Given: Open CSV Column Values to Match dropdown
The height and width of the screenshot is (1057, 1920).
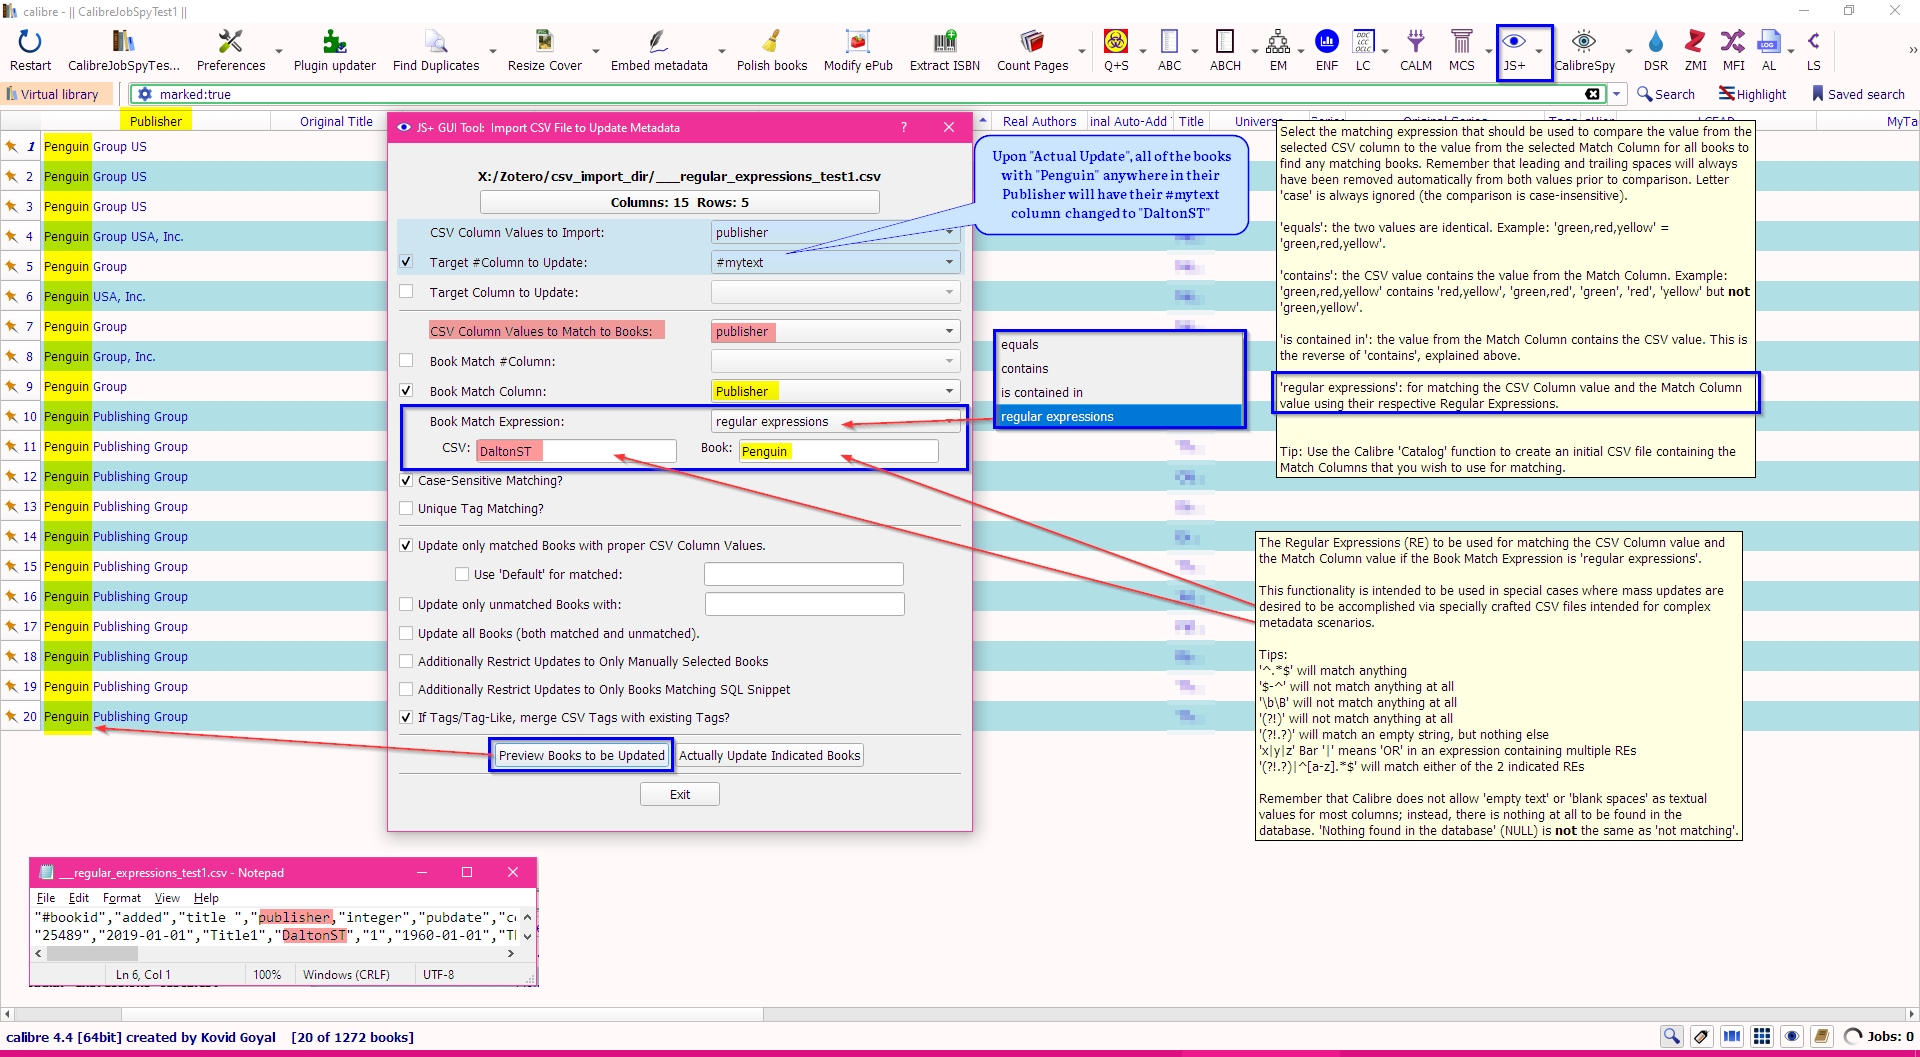Looking at the screenshot, I should click(x=835, y=331).
